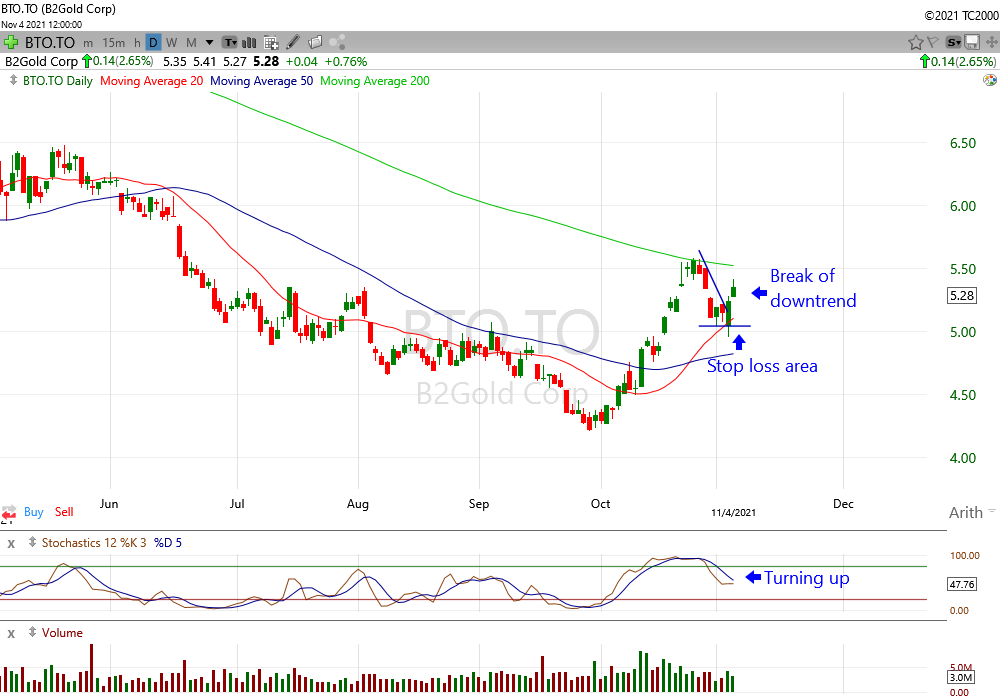Click the 5.35 open price value
Screen dimensions: 1000x700
175,62
